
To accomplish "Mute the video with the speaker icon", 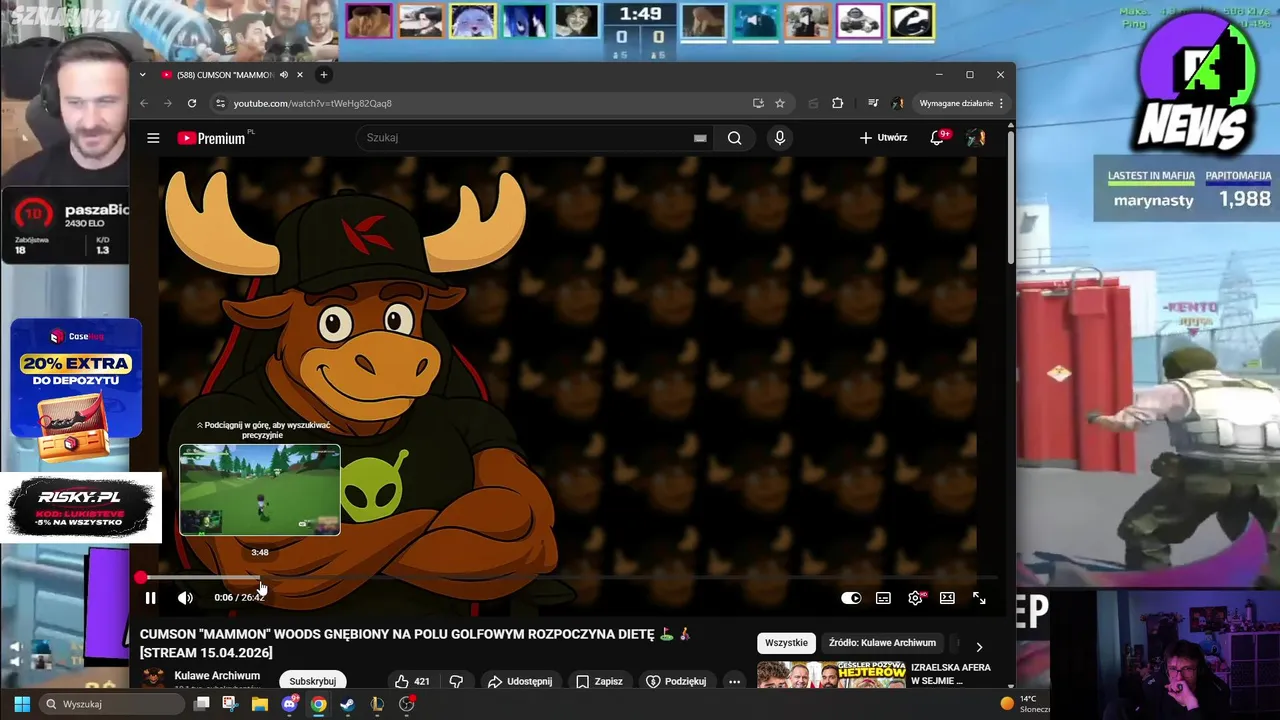I will [x=185, y=598].
